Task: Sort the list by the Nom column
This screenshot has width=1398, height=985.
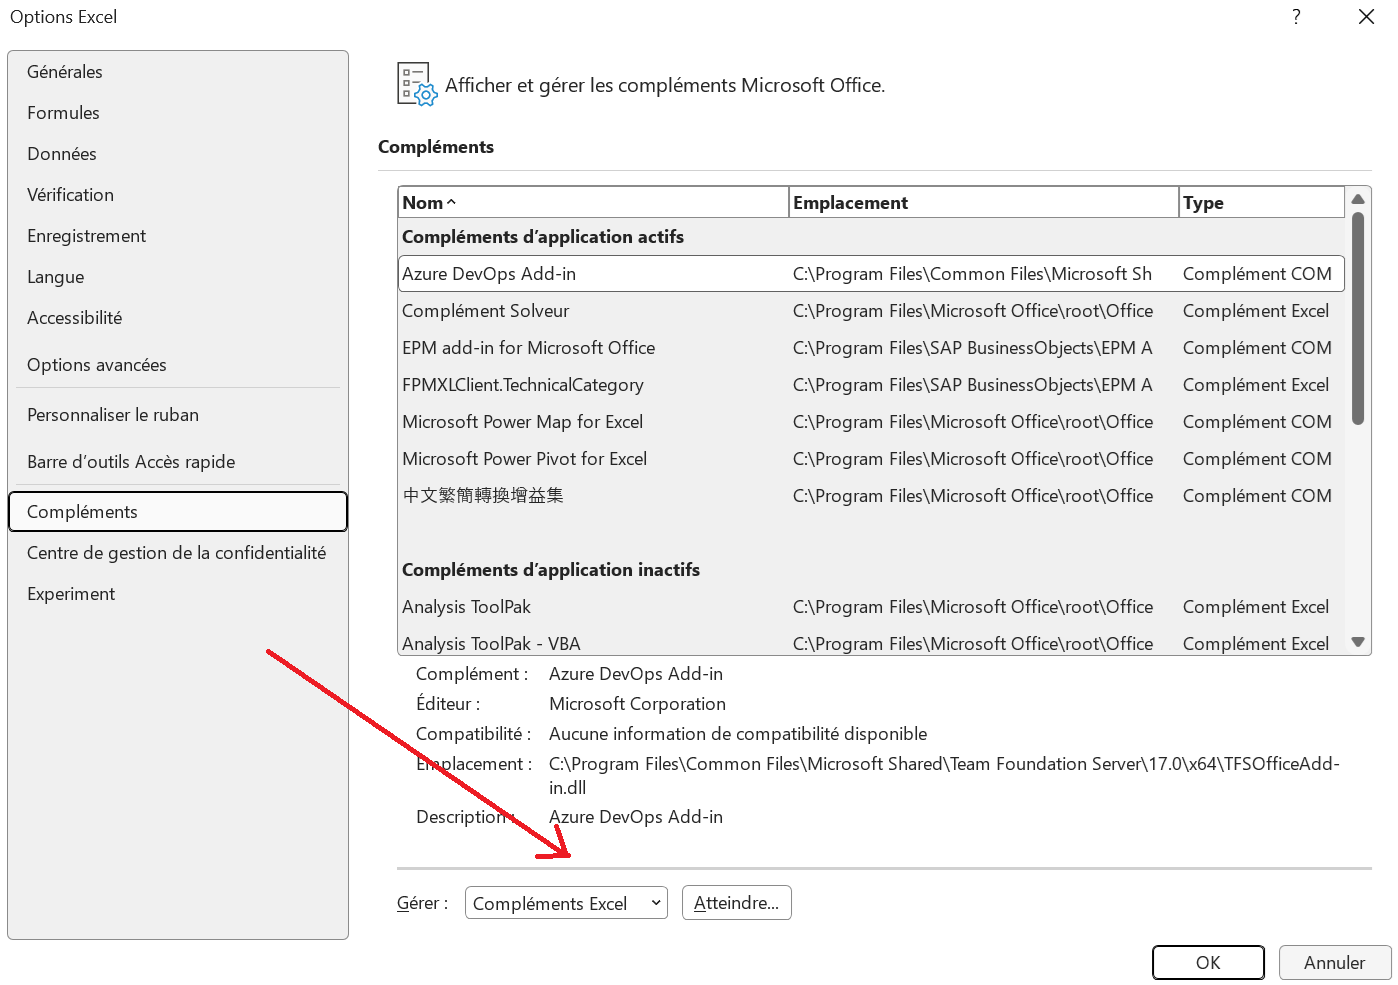Action: pos(593,202)
